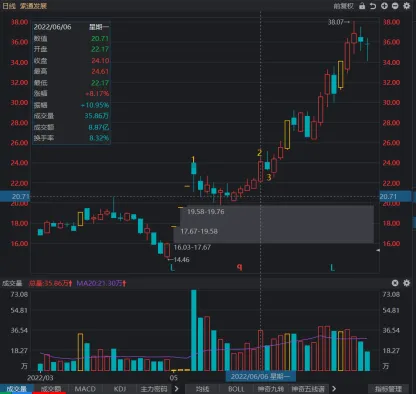Expand more main indicators after 神奇五线谱

click(x=334, y=389)
